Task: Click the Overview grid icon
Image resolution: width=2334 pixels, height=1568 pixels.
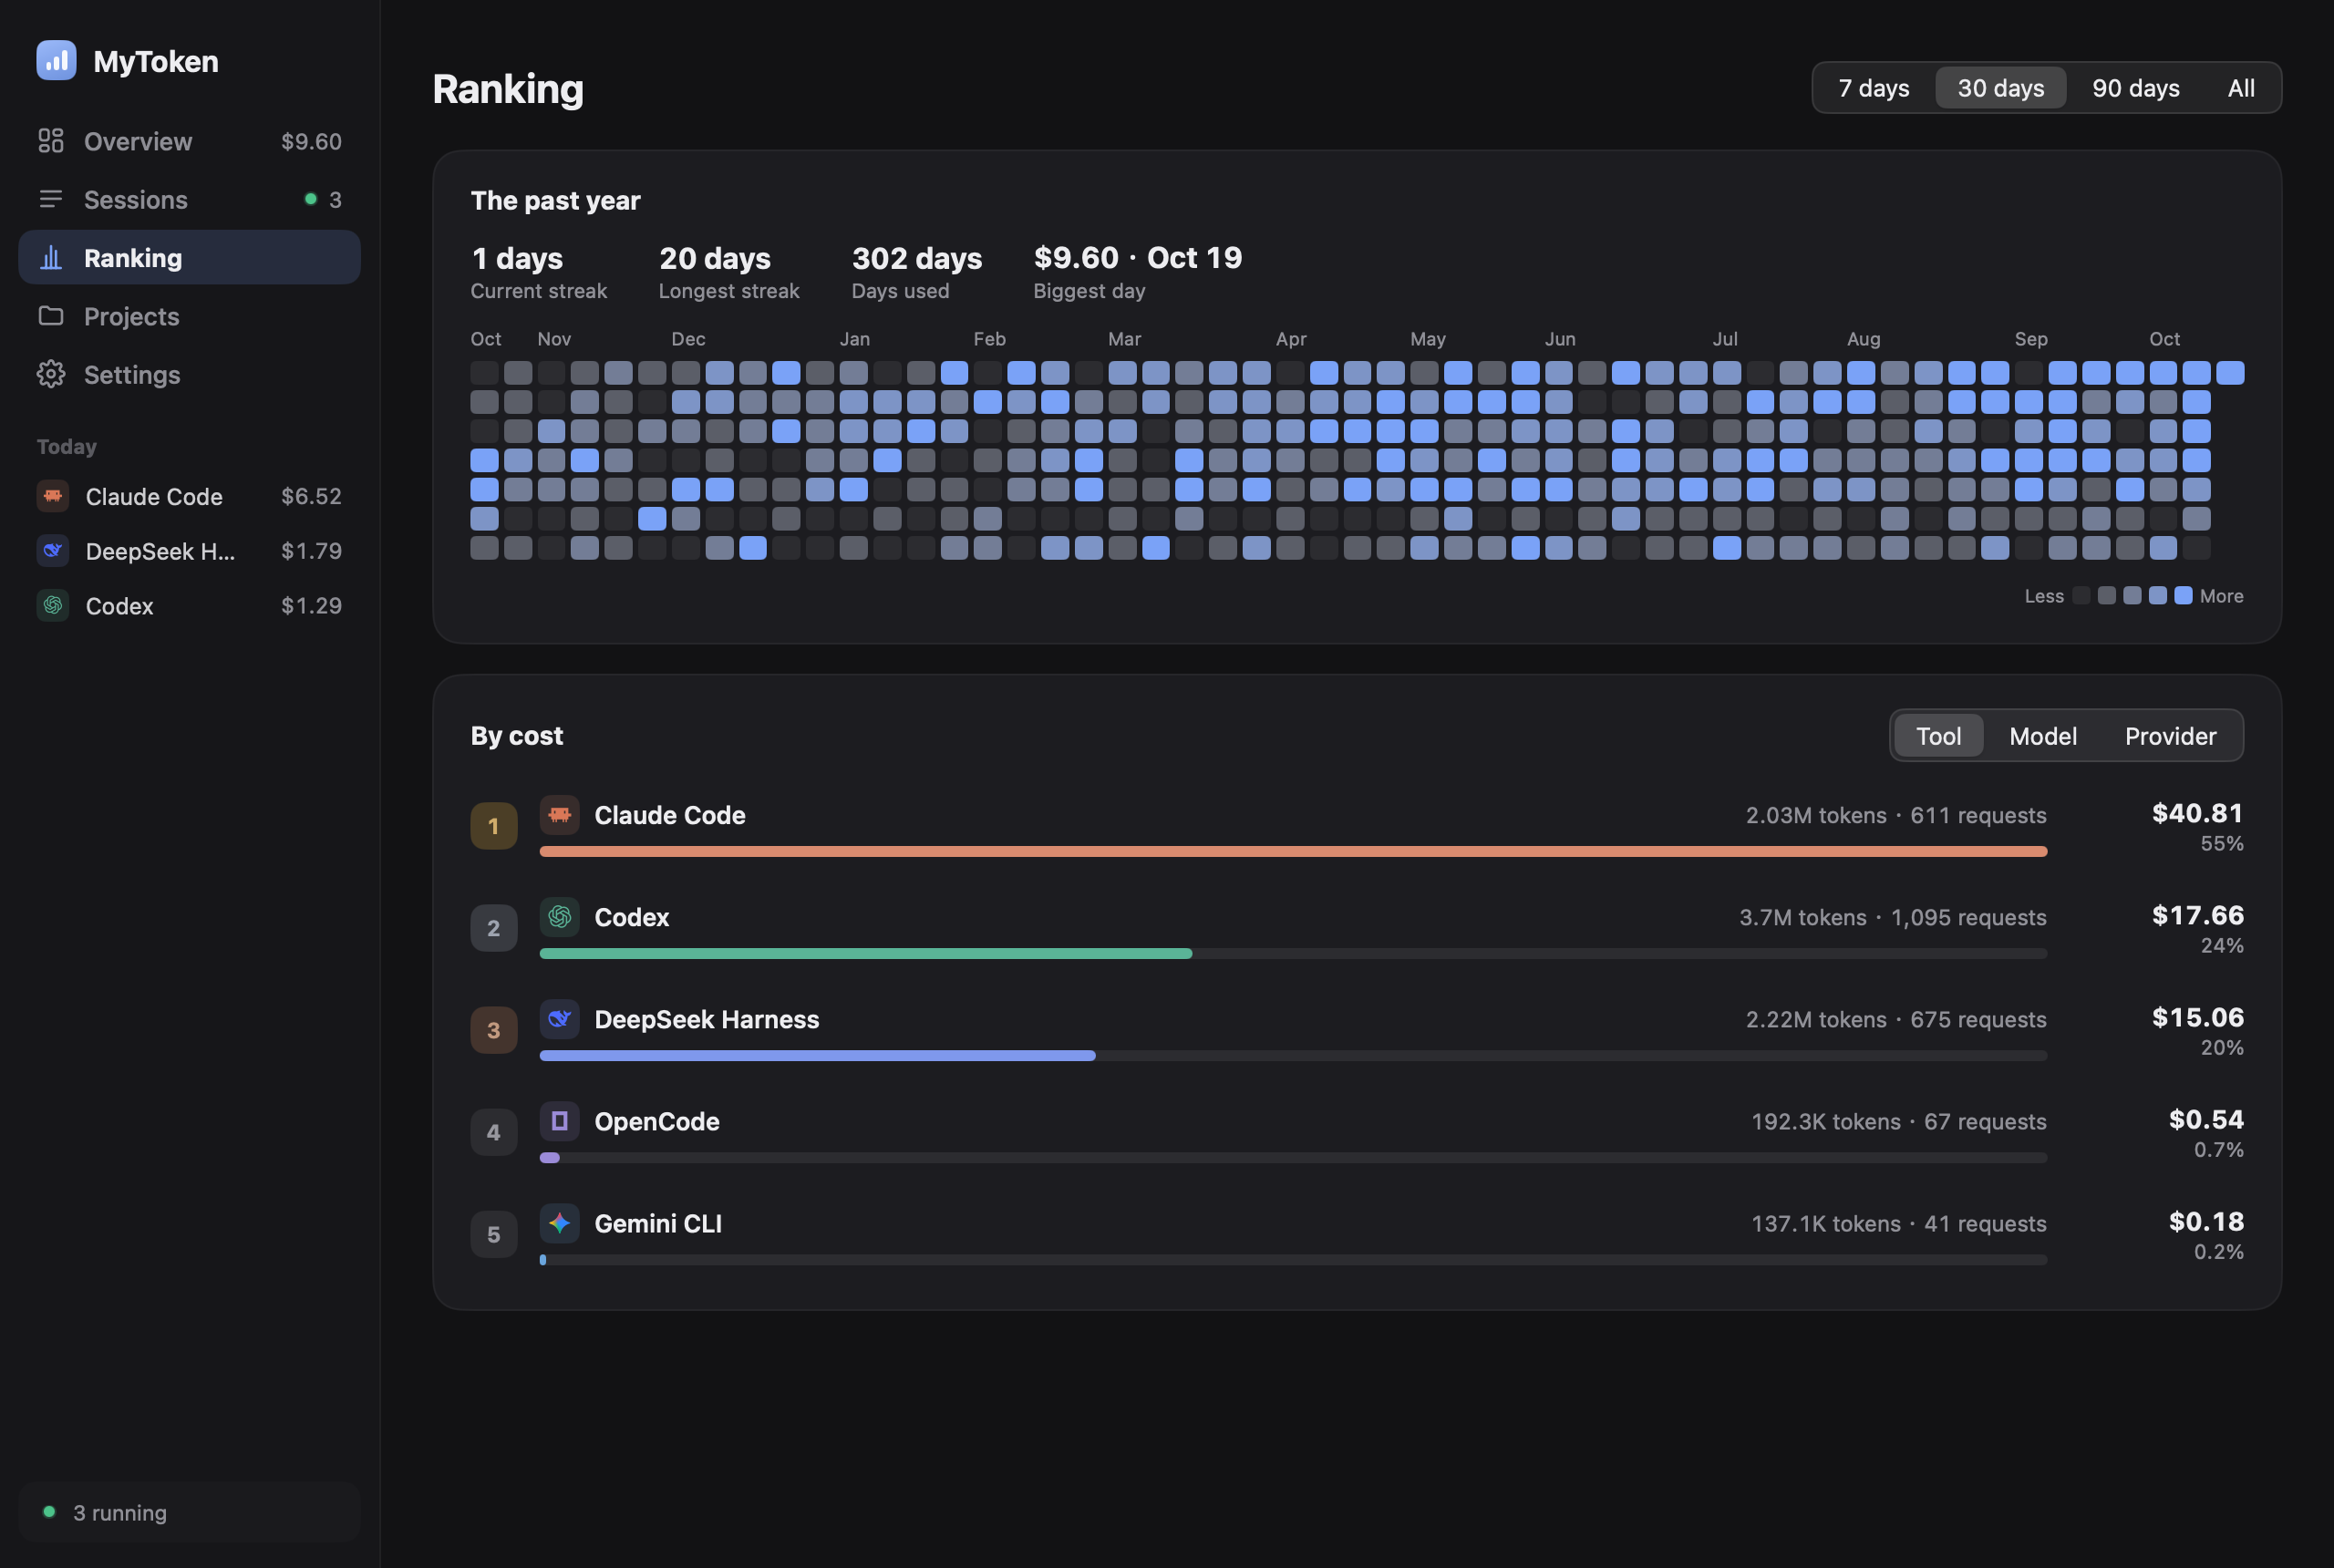Action: pyautogui.click(x=51, y=141)
